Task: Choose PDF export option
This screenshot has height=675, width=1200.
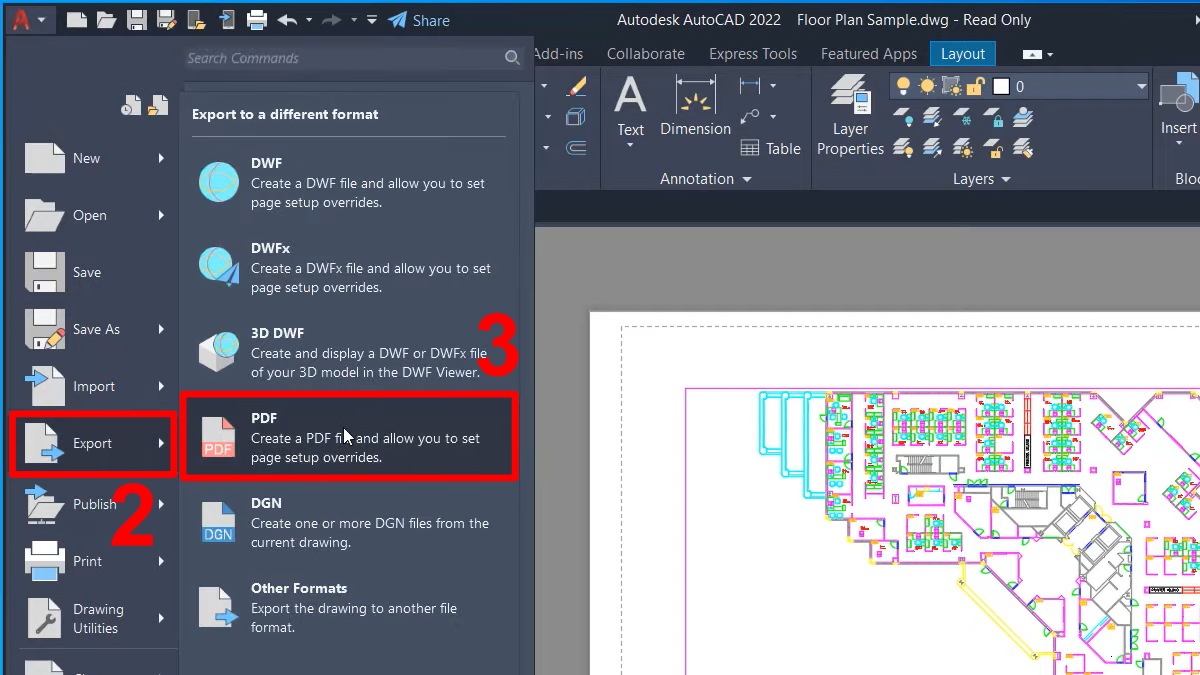Action: point(350,437)
